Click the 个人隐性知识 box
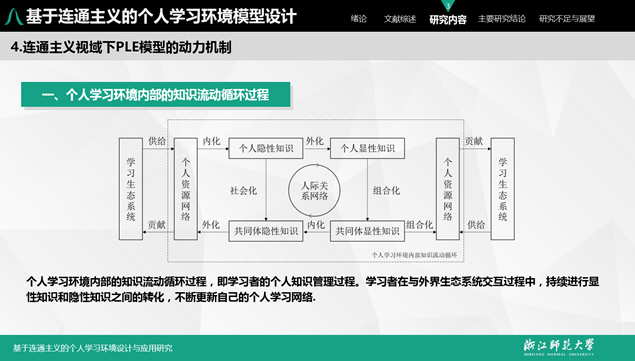This screenshot has height=361, width=635. [266, 148]
